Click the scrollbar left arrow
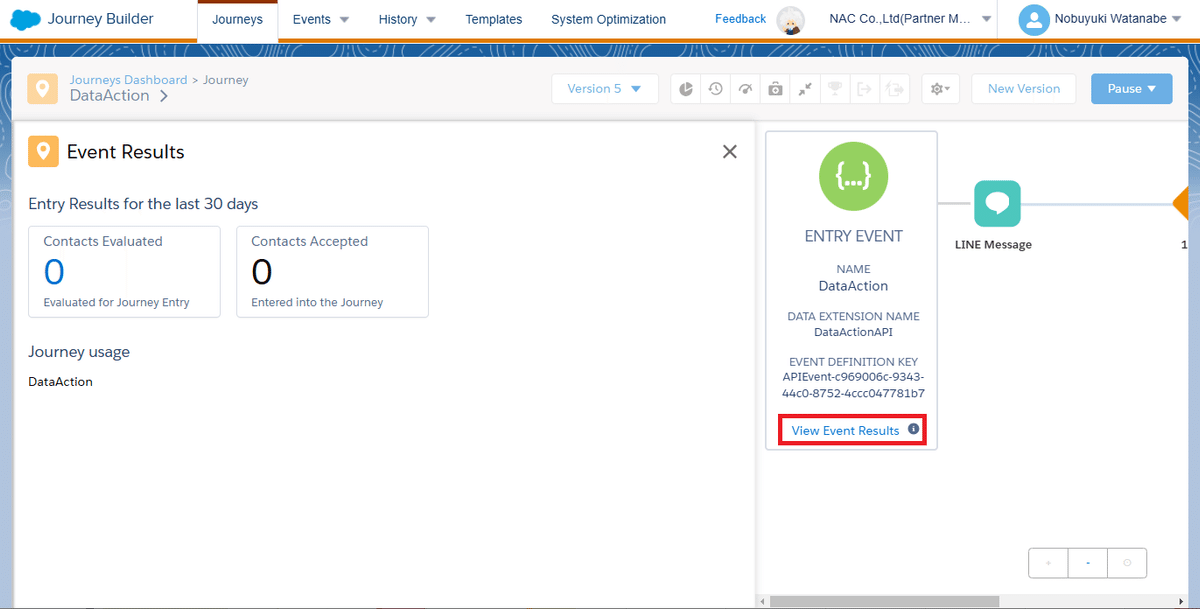Screen dimensions: 1200x609 [763, 602]
